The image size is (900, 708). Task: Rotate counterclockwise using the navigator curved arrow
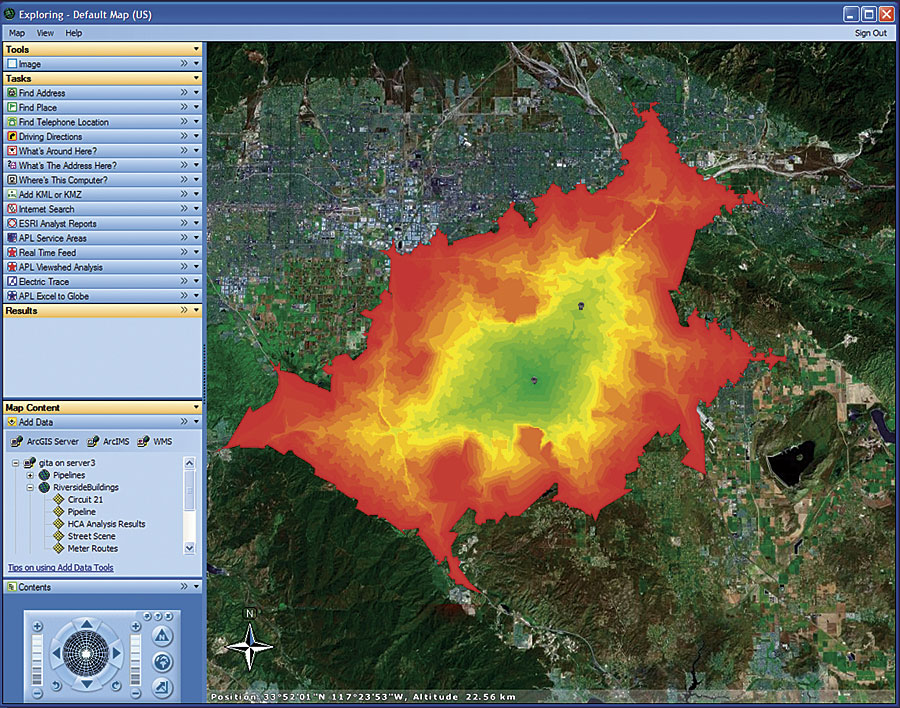[x=56, y=686]
